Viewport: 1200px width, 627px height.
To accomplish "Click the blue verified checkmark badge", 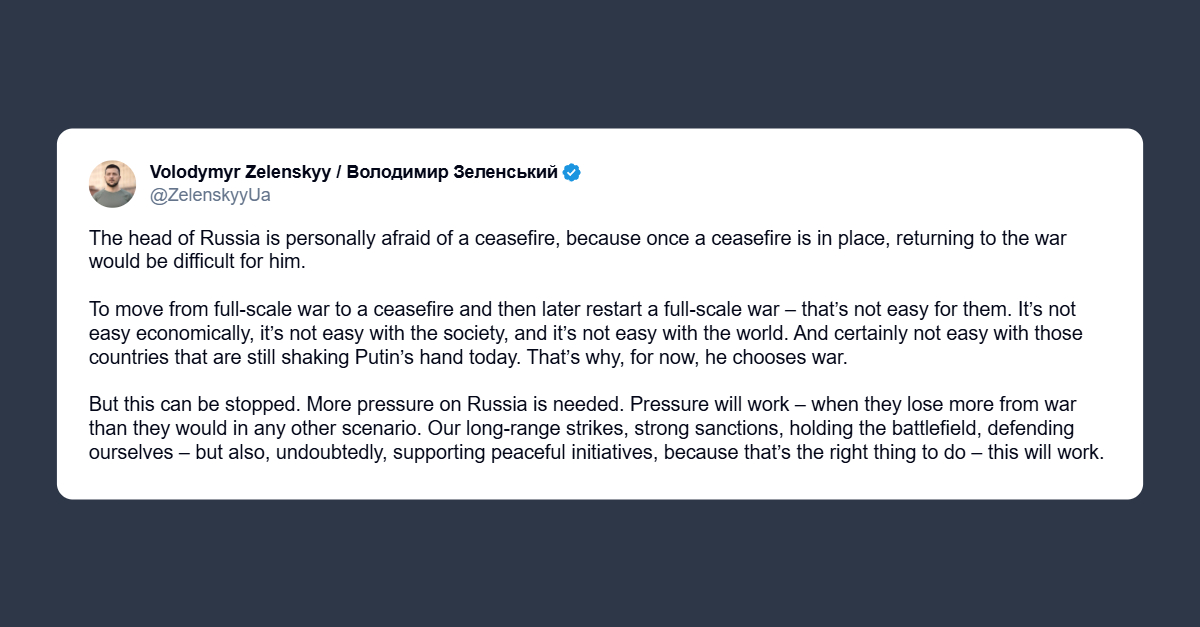I will coord(572,172).
